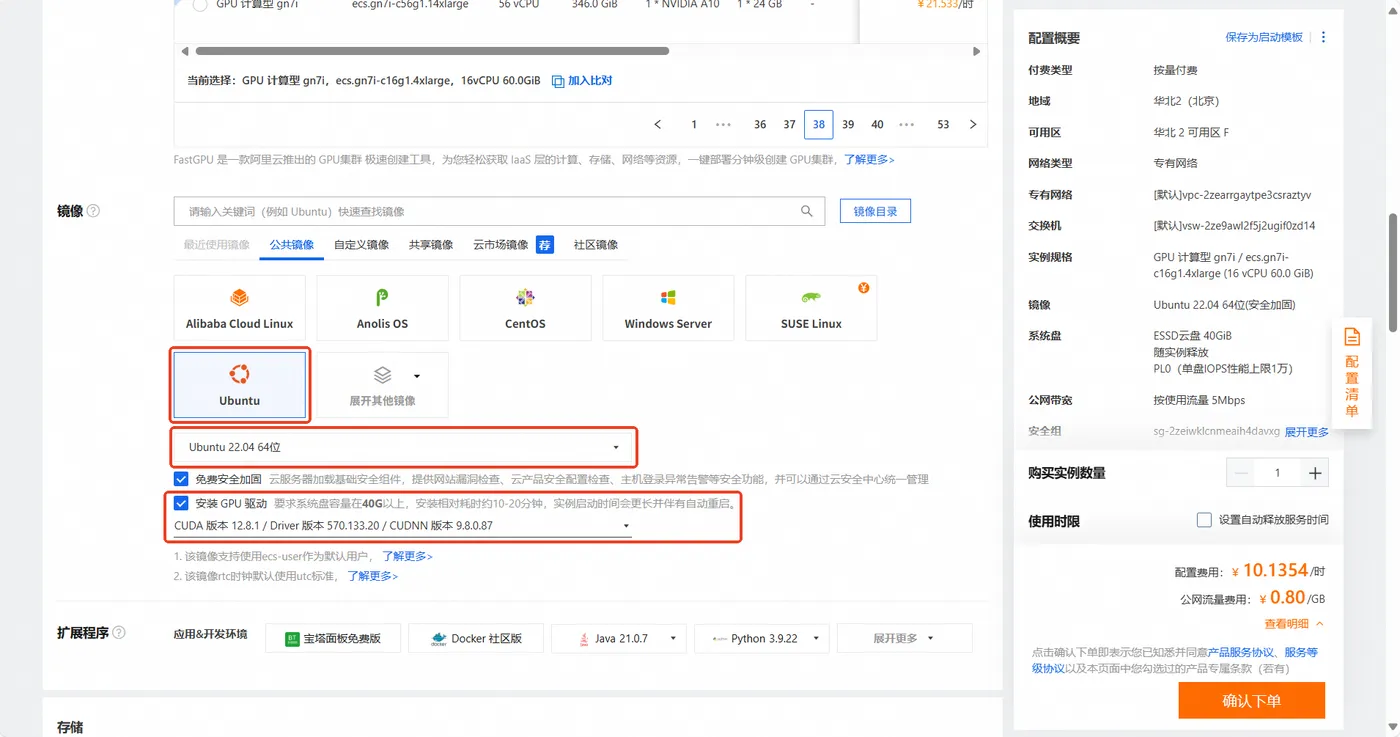Click the 加入比对 compare icon
The height and width of the screenshot is (737, 1400).
coord(558,81)
